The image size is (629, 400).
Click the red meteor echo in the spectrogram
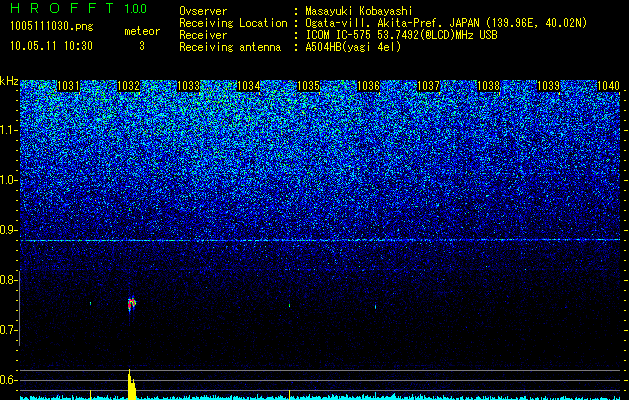tap(131, 304)
